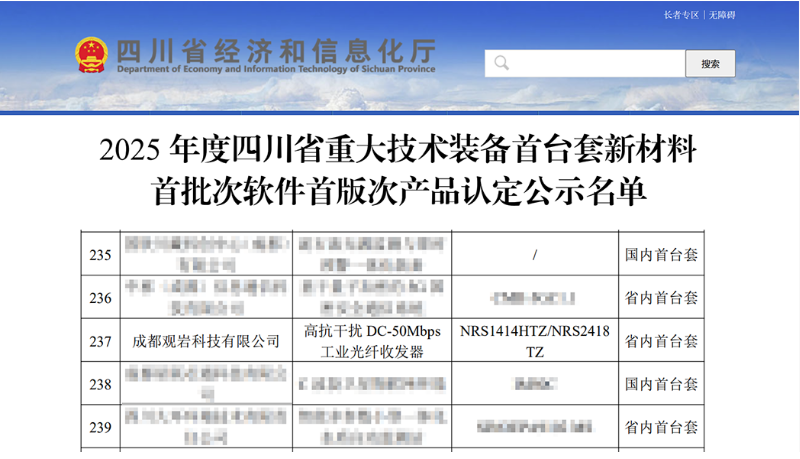The height and width of the screenshot is (459, 800).
Task: Click the national emblem logo
Action: click(x=91, y=55)
